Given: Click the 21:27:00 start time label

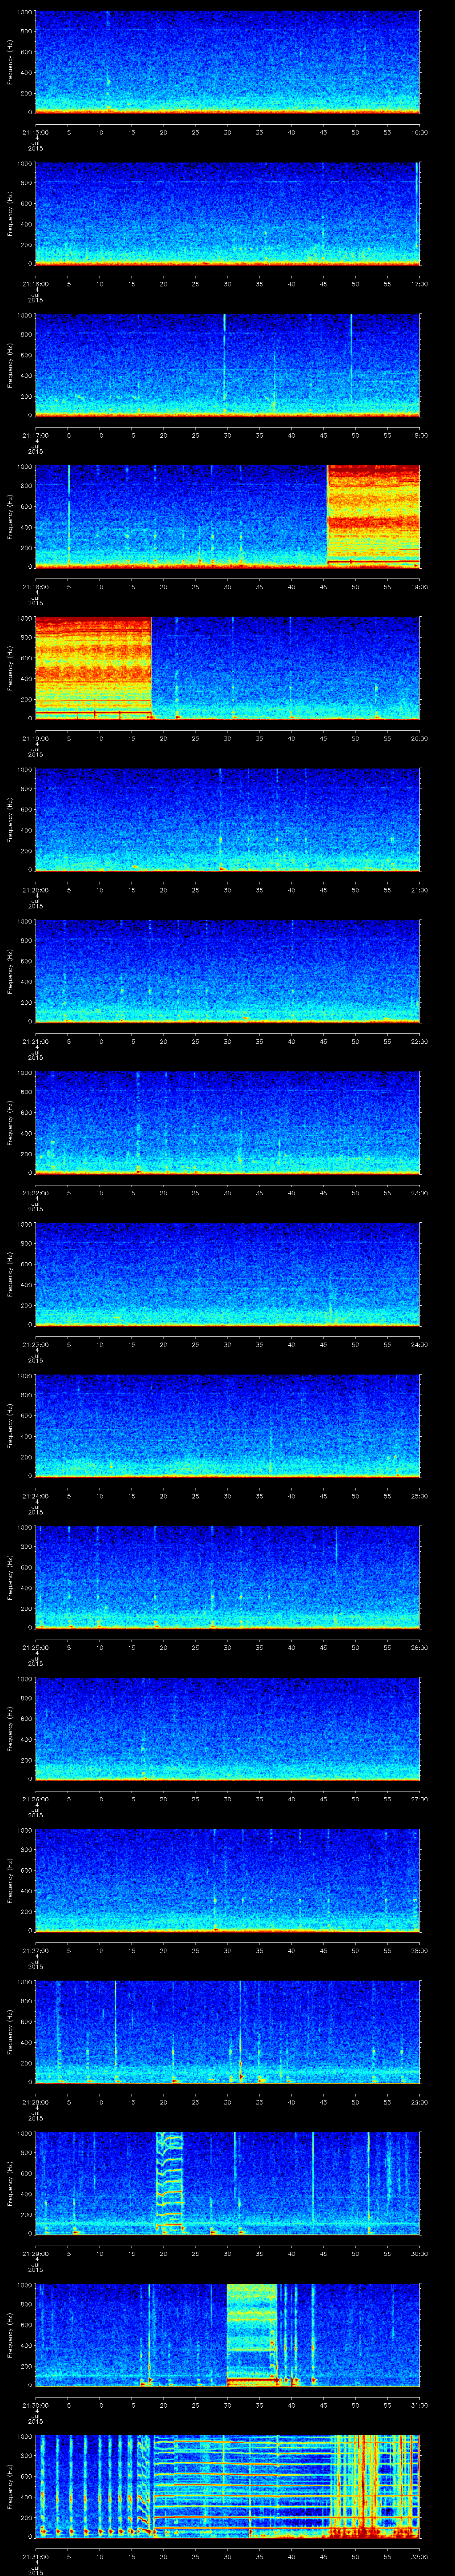Looking at the screenshot, I should 35,1950.
